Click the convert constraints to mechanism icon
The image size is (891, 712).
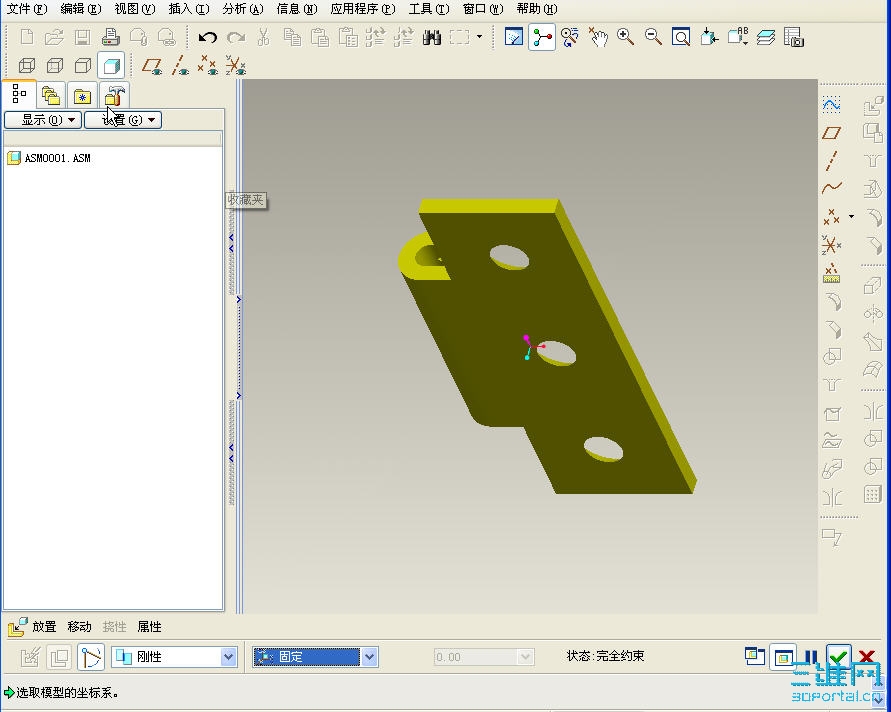[x=90, y=657]
